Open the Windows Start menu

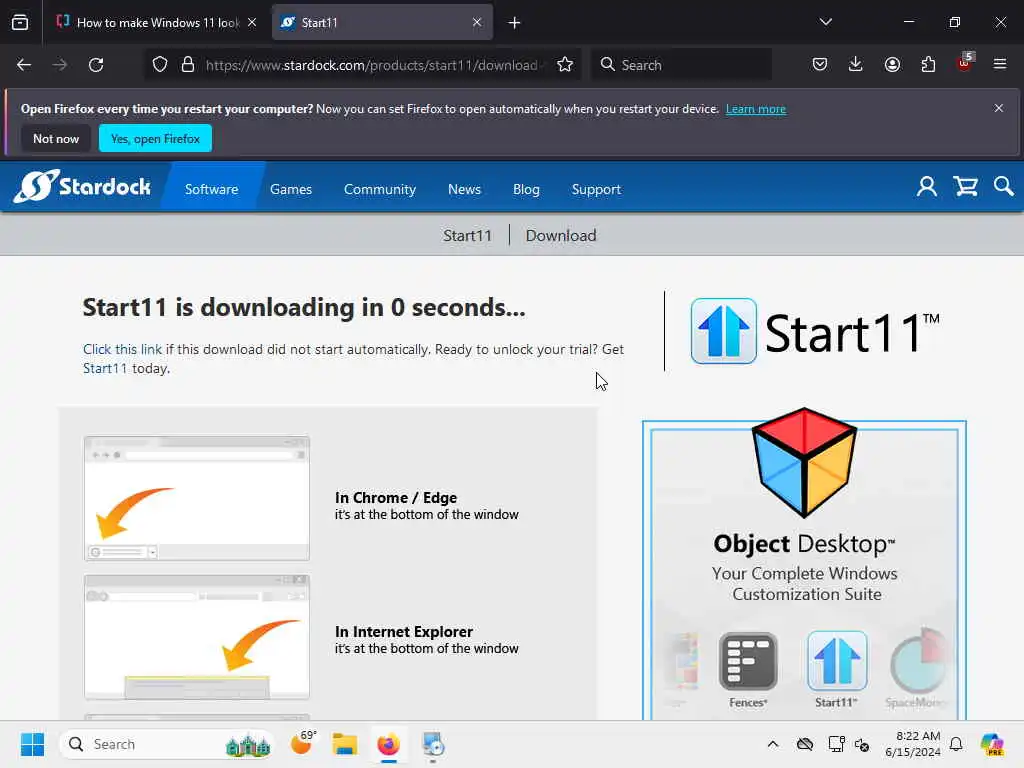click(32, 744)
